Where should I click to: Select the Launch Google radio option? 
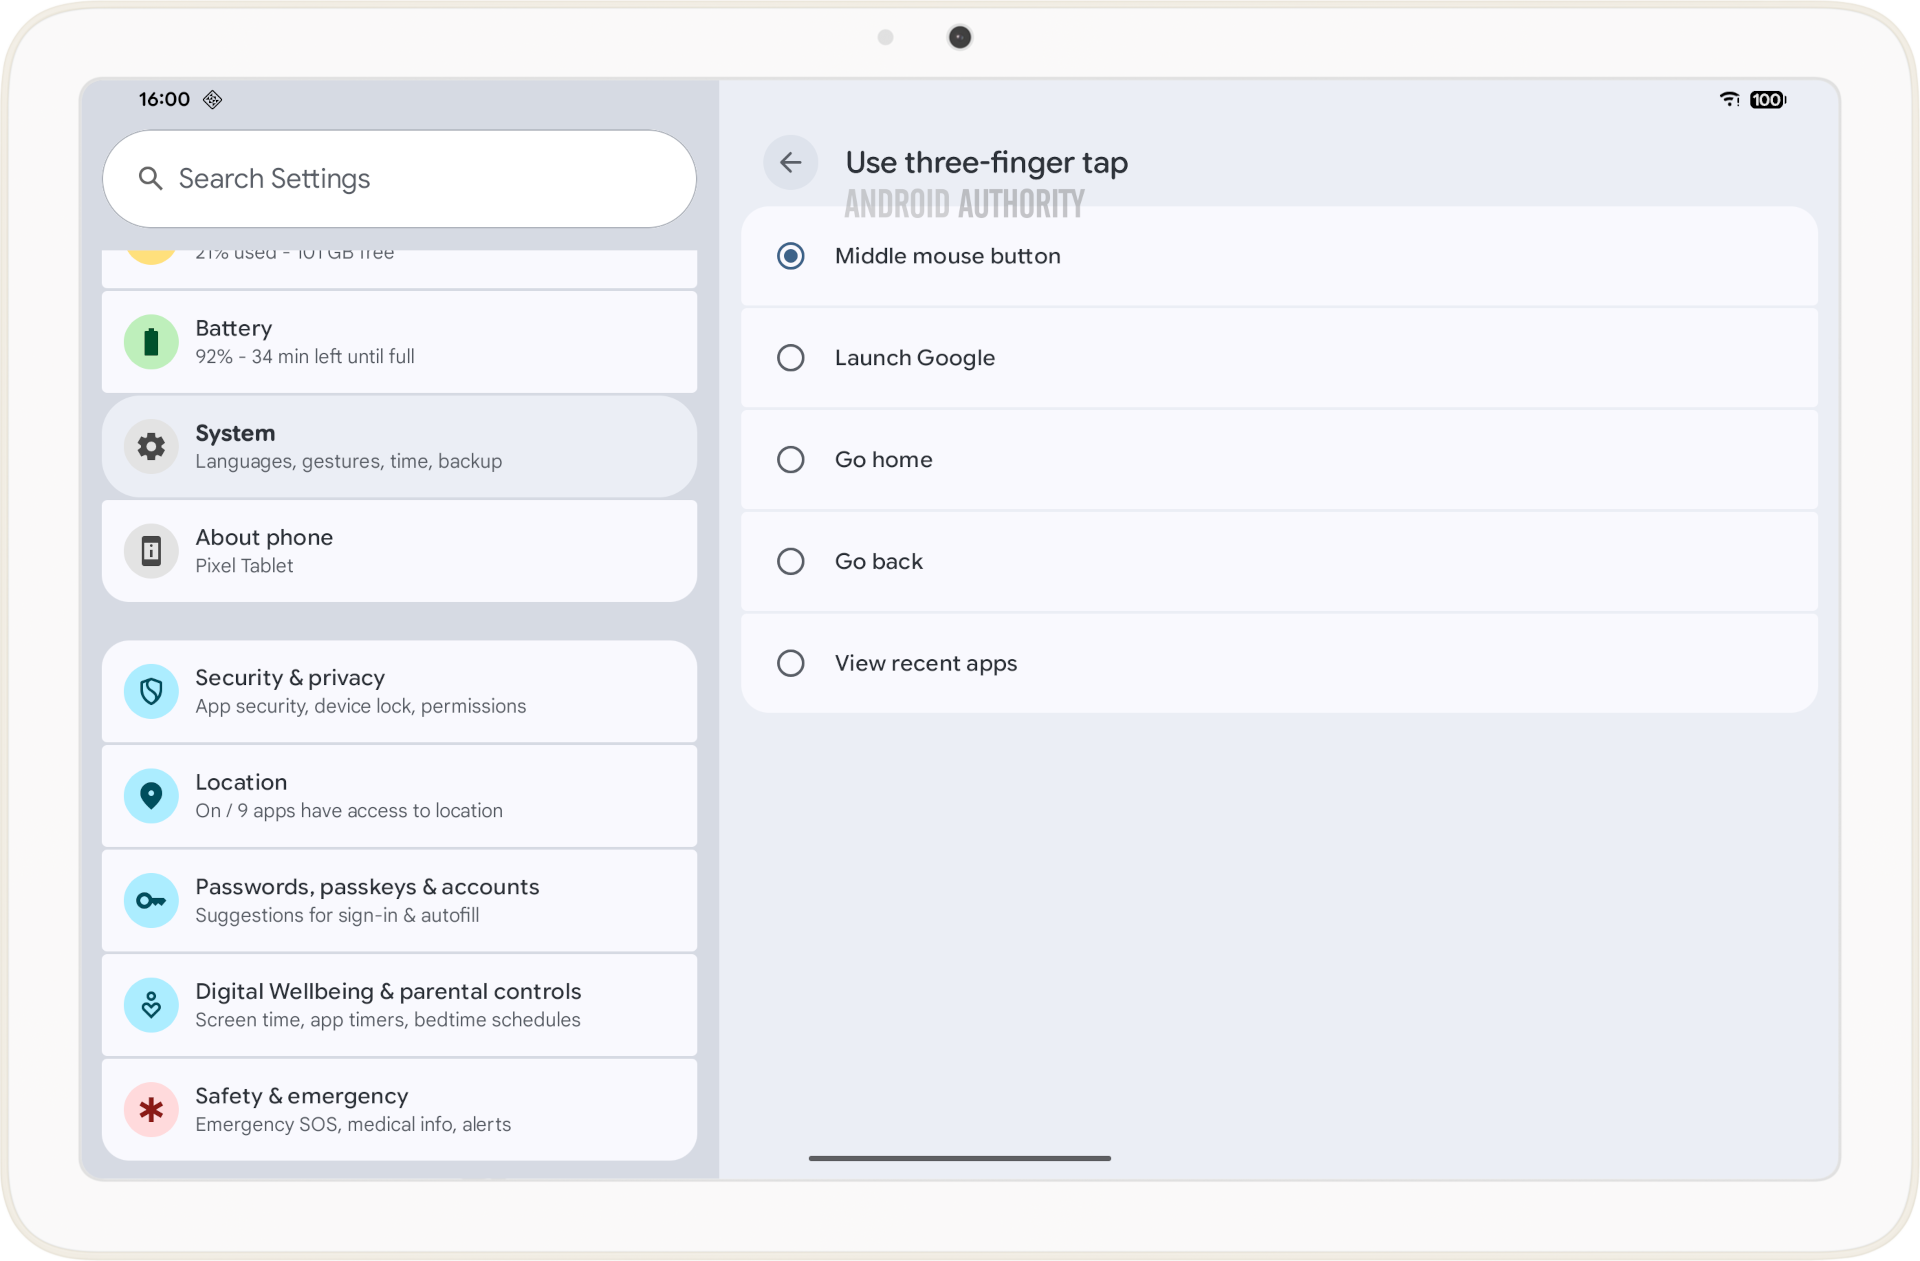pyautogui.click(x=791, y=358)
